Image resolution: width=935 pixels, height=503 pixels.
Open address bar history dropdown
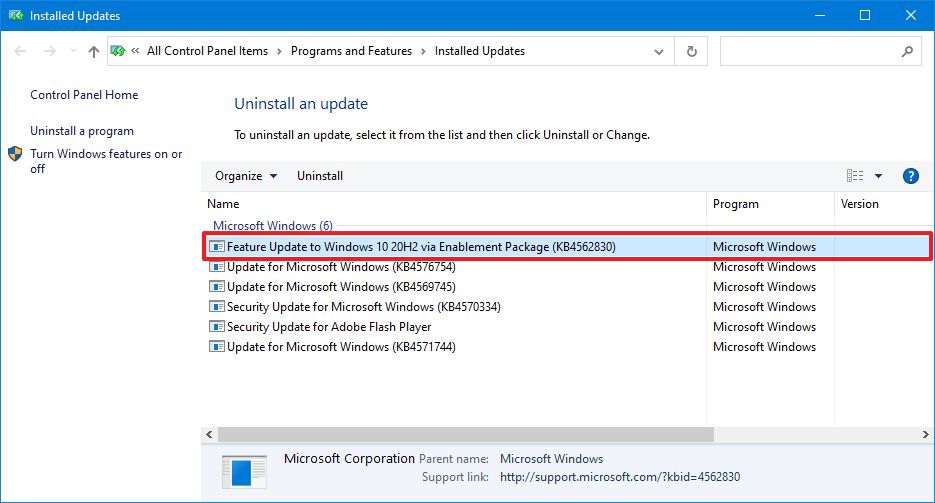[x=658, y=51]
